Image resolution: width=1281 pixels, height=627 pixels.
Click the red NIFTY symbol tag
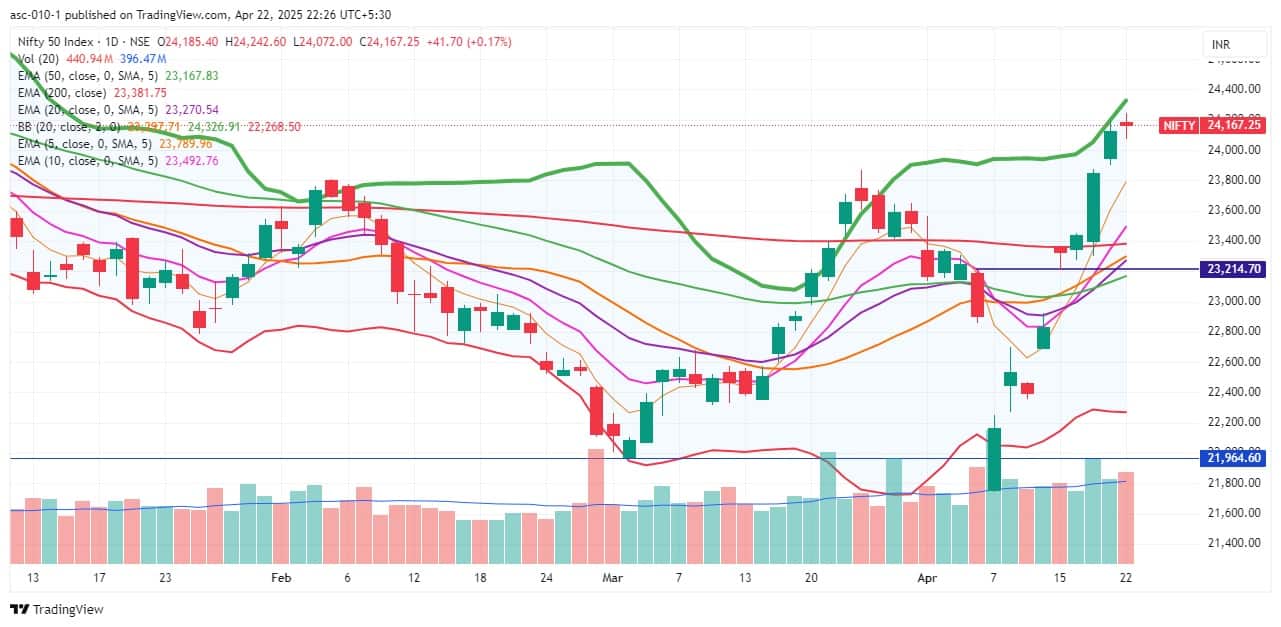click(1178, 125)
